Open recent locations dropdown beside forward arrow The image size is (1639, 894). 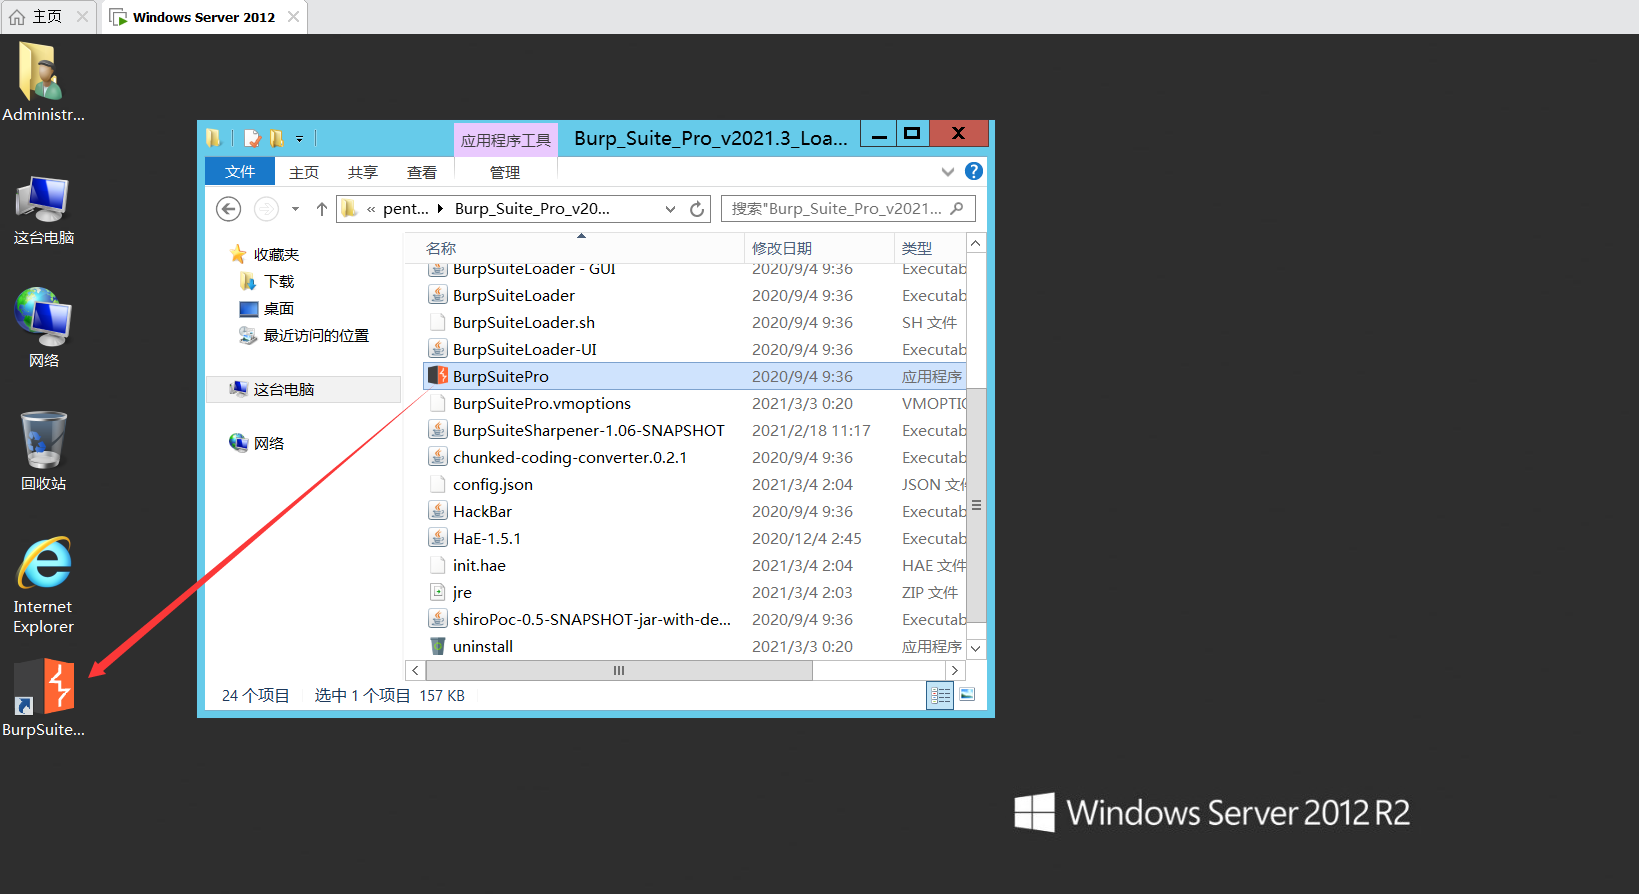[295, 209]
